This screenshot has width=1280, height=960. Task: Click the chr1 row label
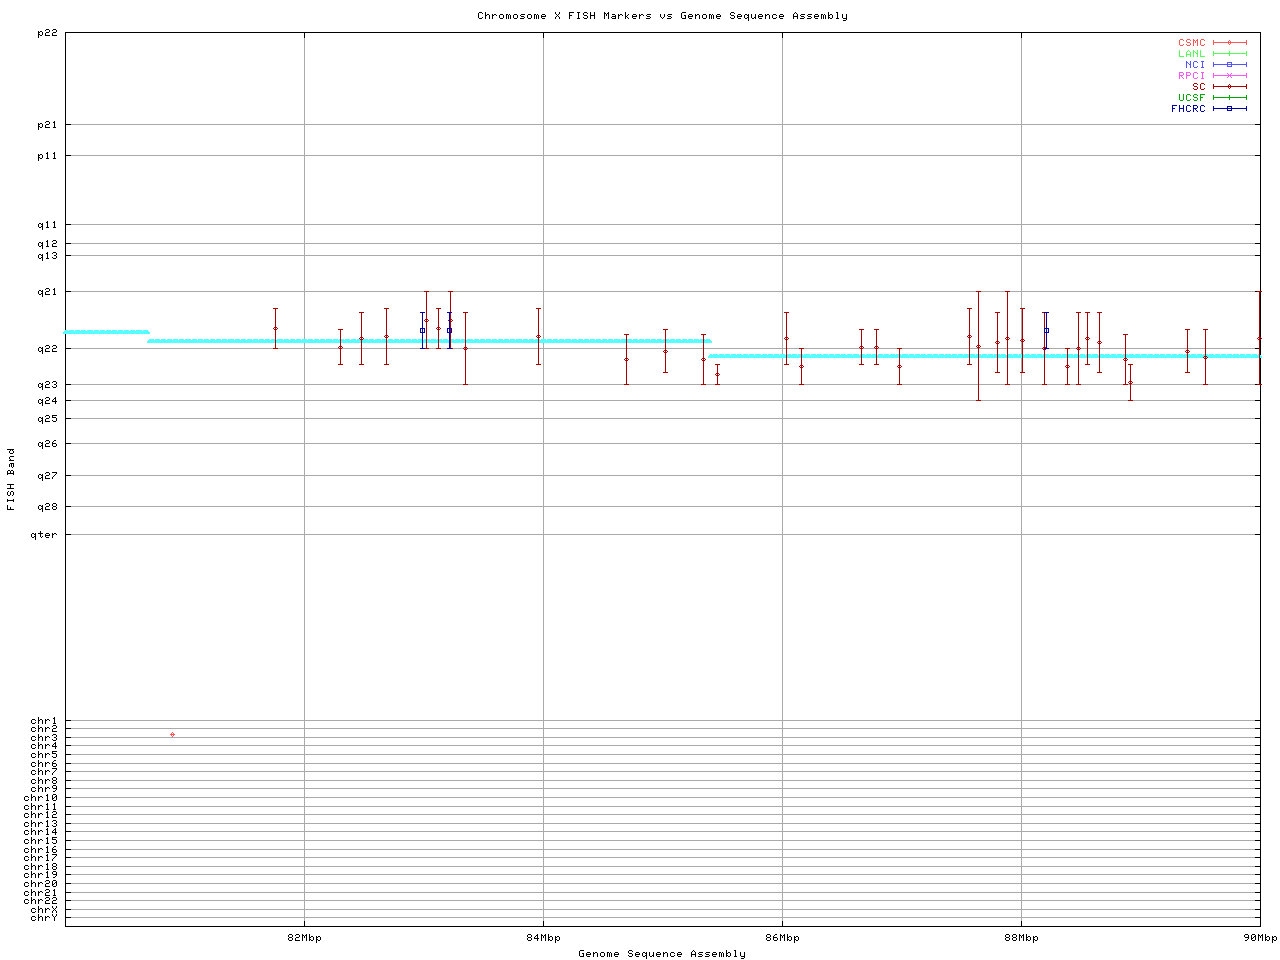pyautogui.click(x=44, y=721)
